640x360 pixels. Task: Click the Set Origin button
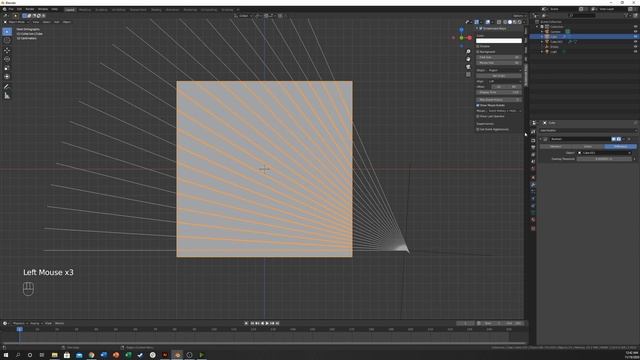point(498,76)
